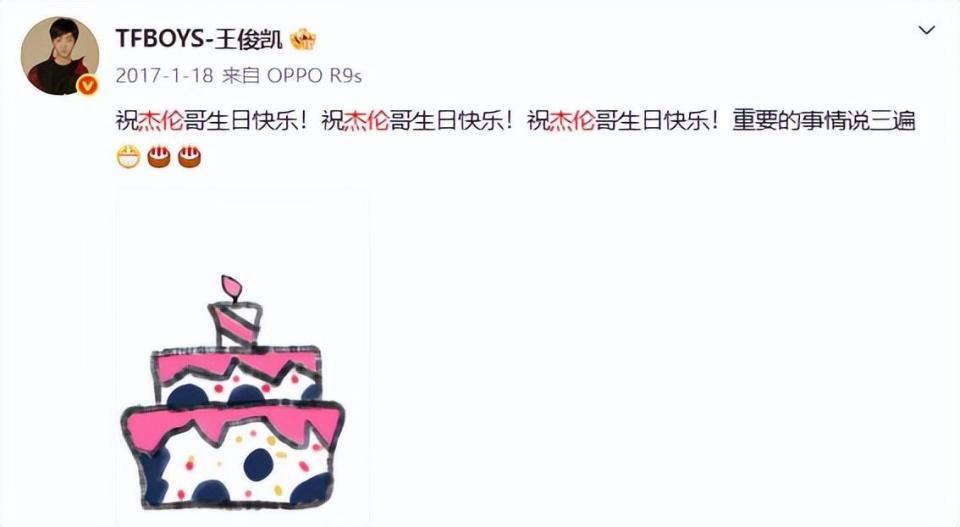Image resolution: width=960 pixels, height=527 pixels.
Task: Open the second red 杰伦 link
Action: tap(367, 120)
